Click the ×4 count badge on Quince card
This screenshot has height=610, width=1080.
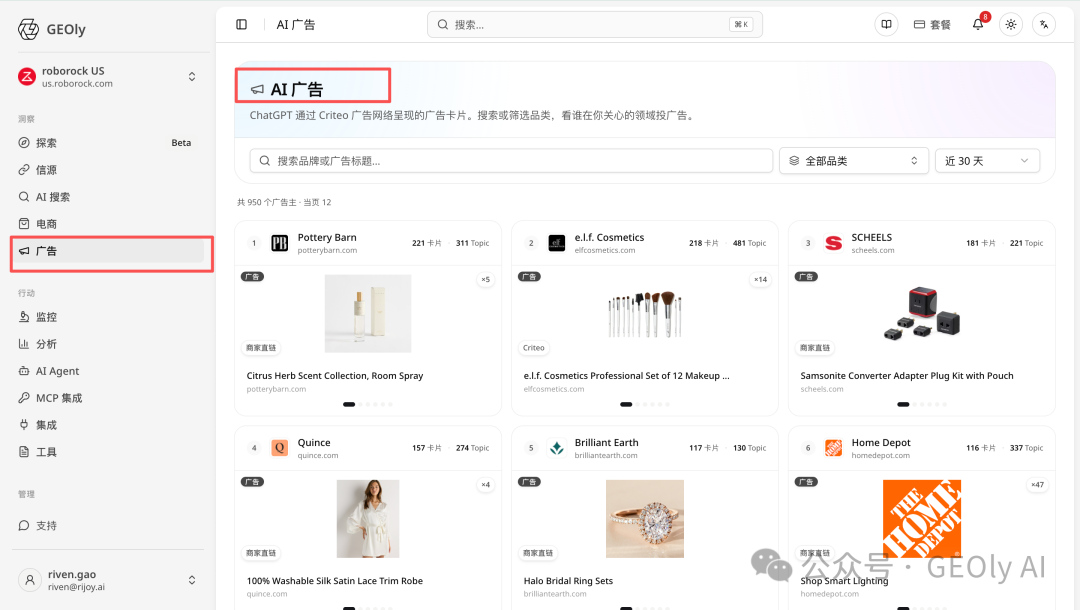point(486,485)
